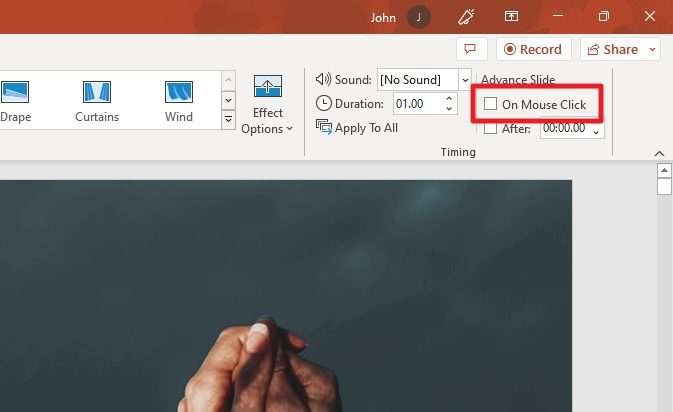Image resolution: width=673 pixels, height=412 pixels.
Task: Enable the After checkbox
Action: tap(490, 128)
